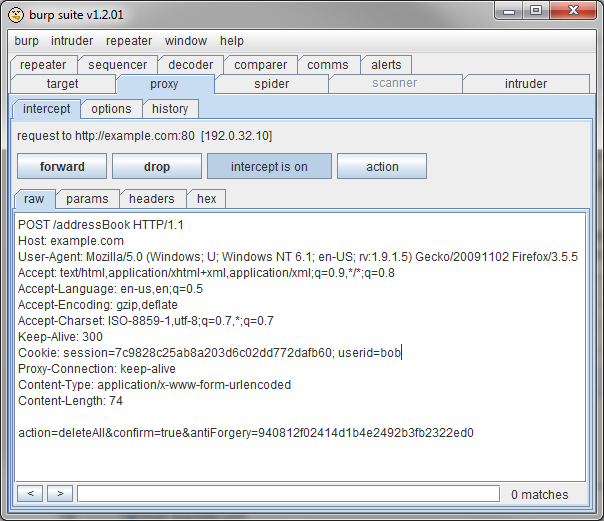The height and width of the screenshot is (521, 604).
Task: Click the next match '>' button
Action: [x=60, y=493]
